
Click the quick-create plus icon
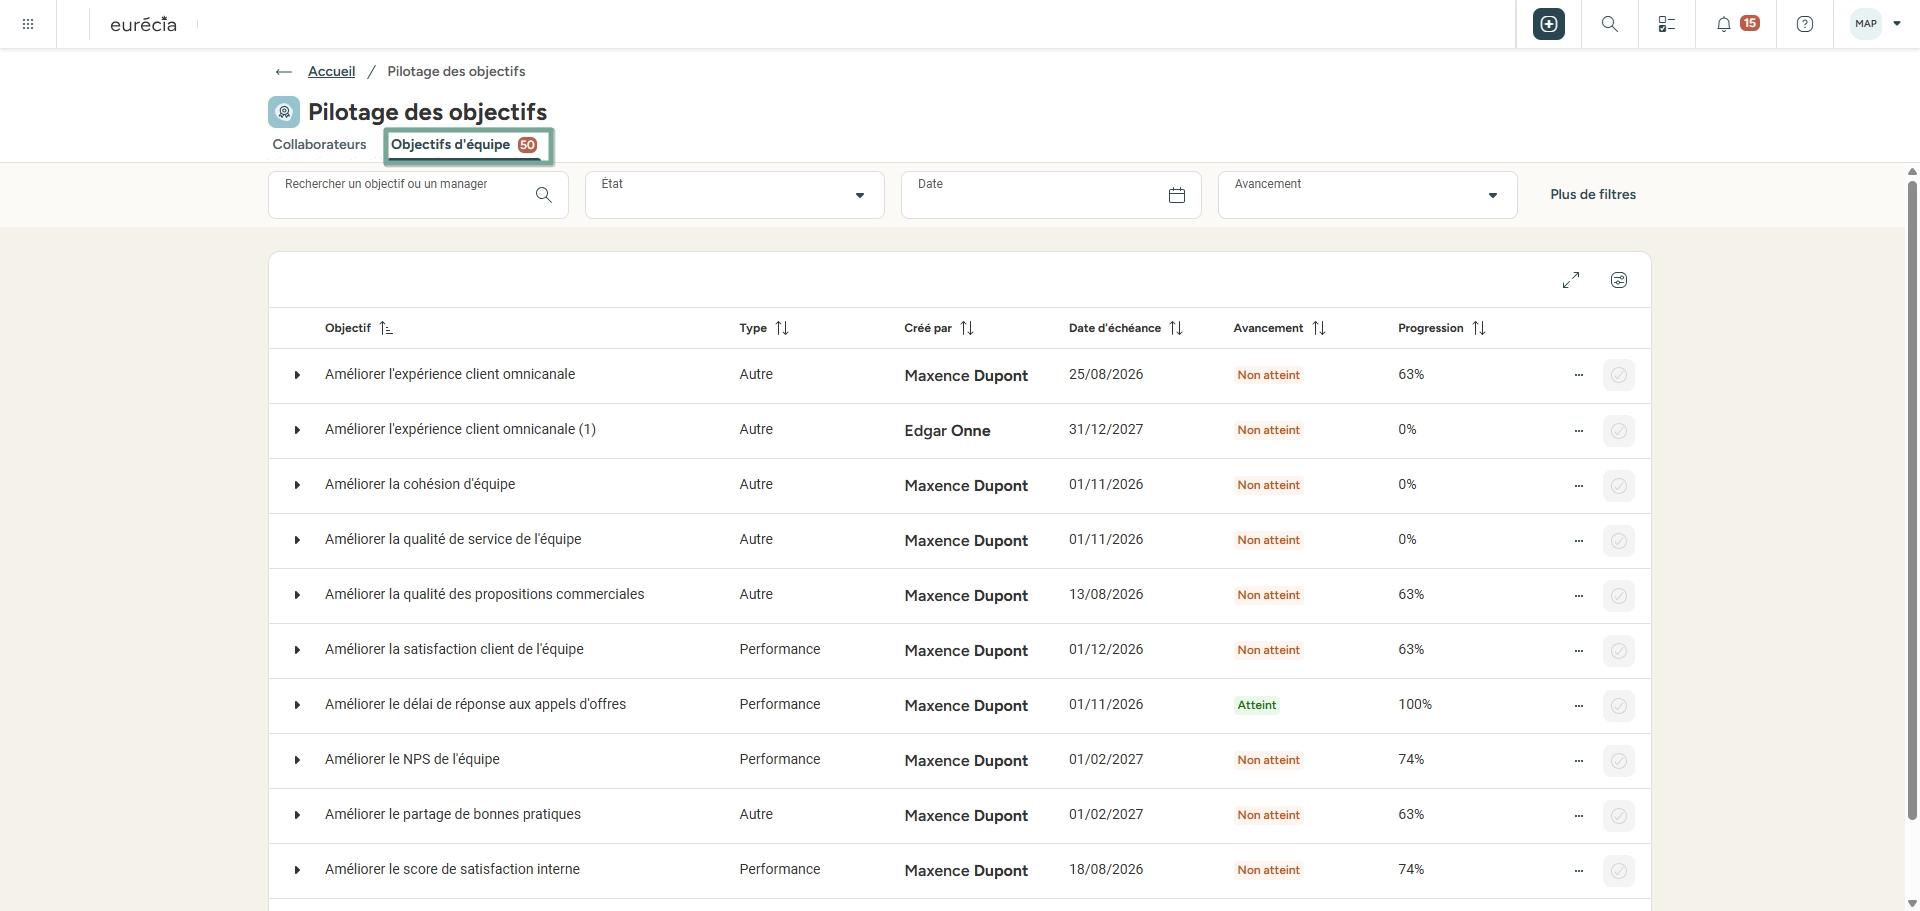(x=1549, y=24)
